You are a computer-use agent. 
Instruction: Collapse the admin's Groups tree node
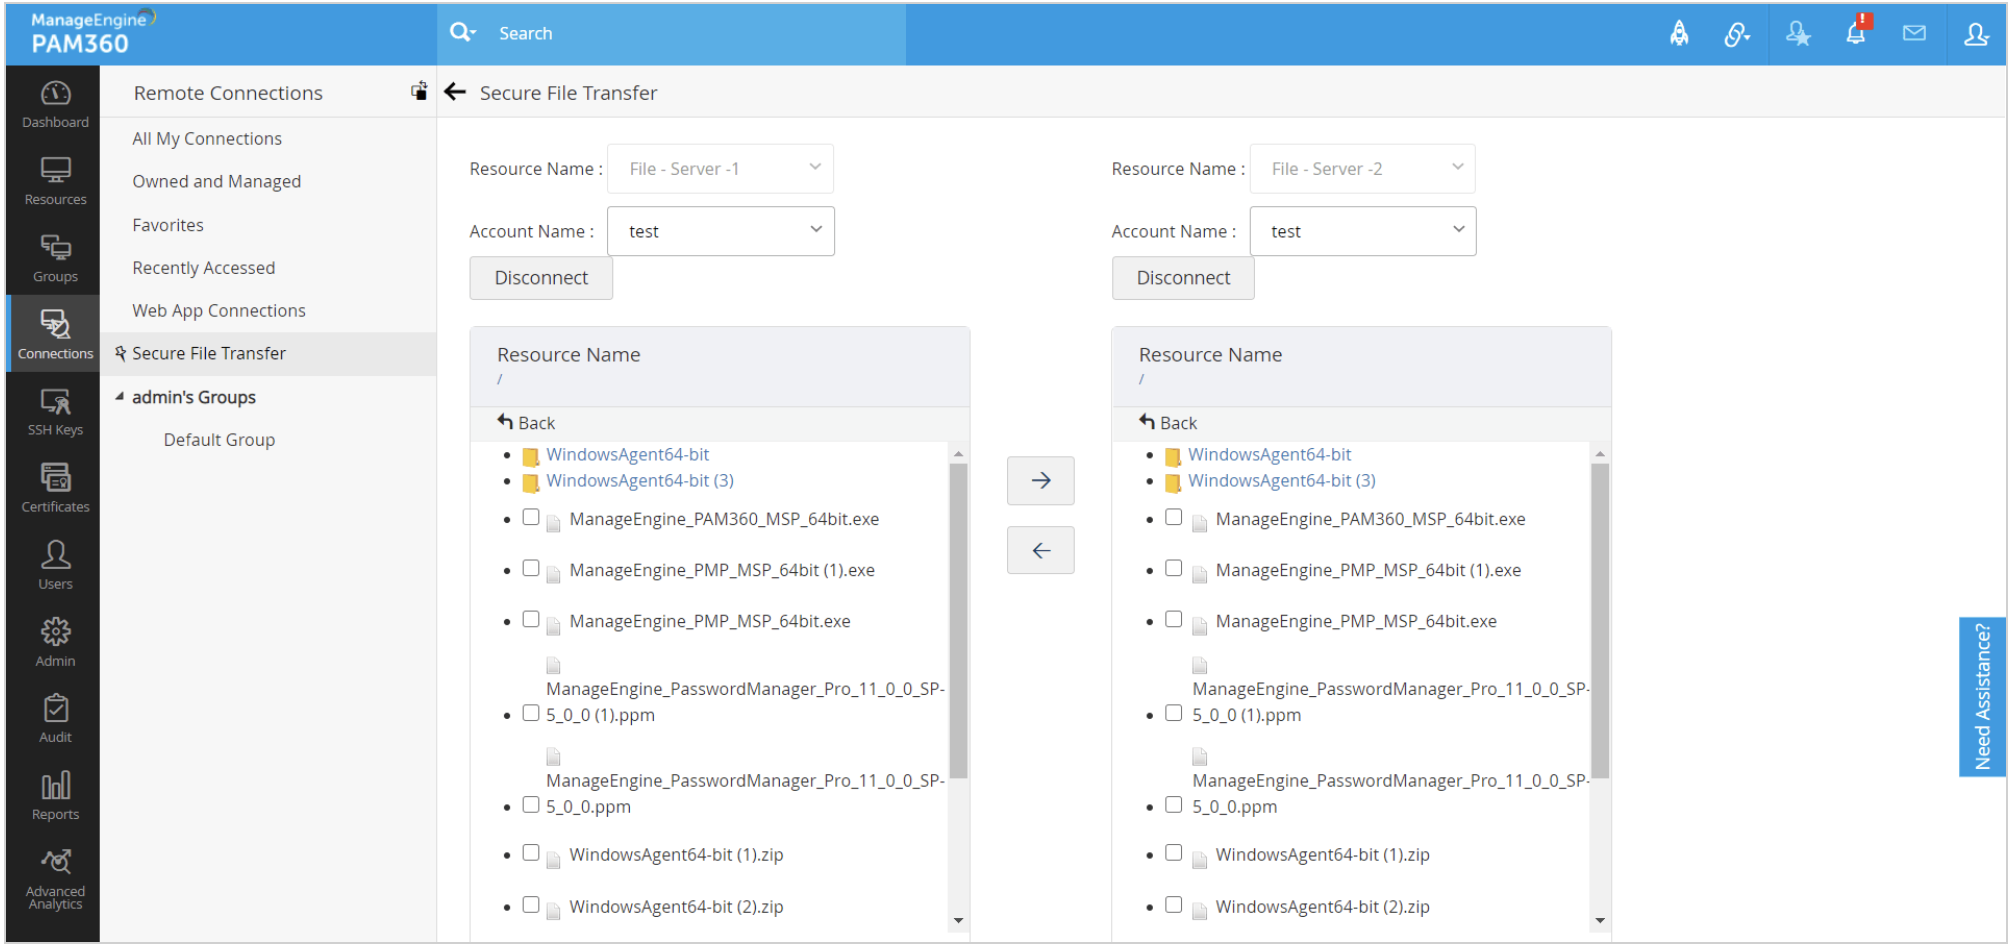point(120,397)
